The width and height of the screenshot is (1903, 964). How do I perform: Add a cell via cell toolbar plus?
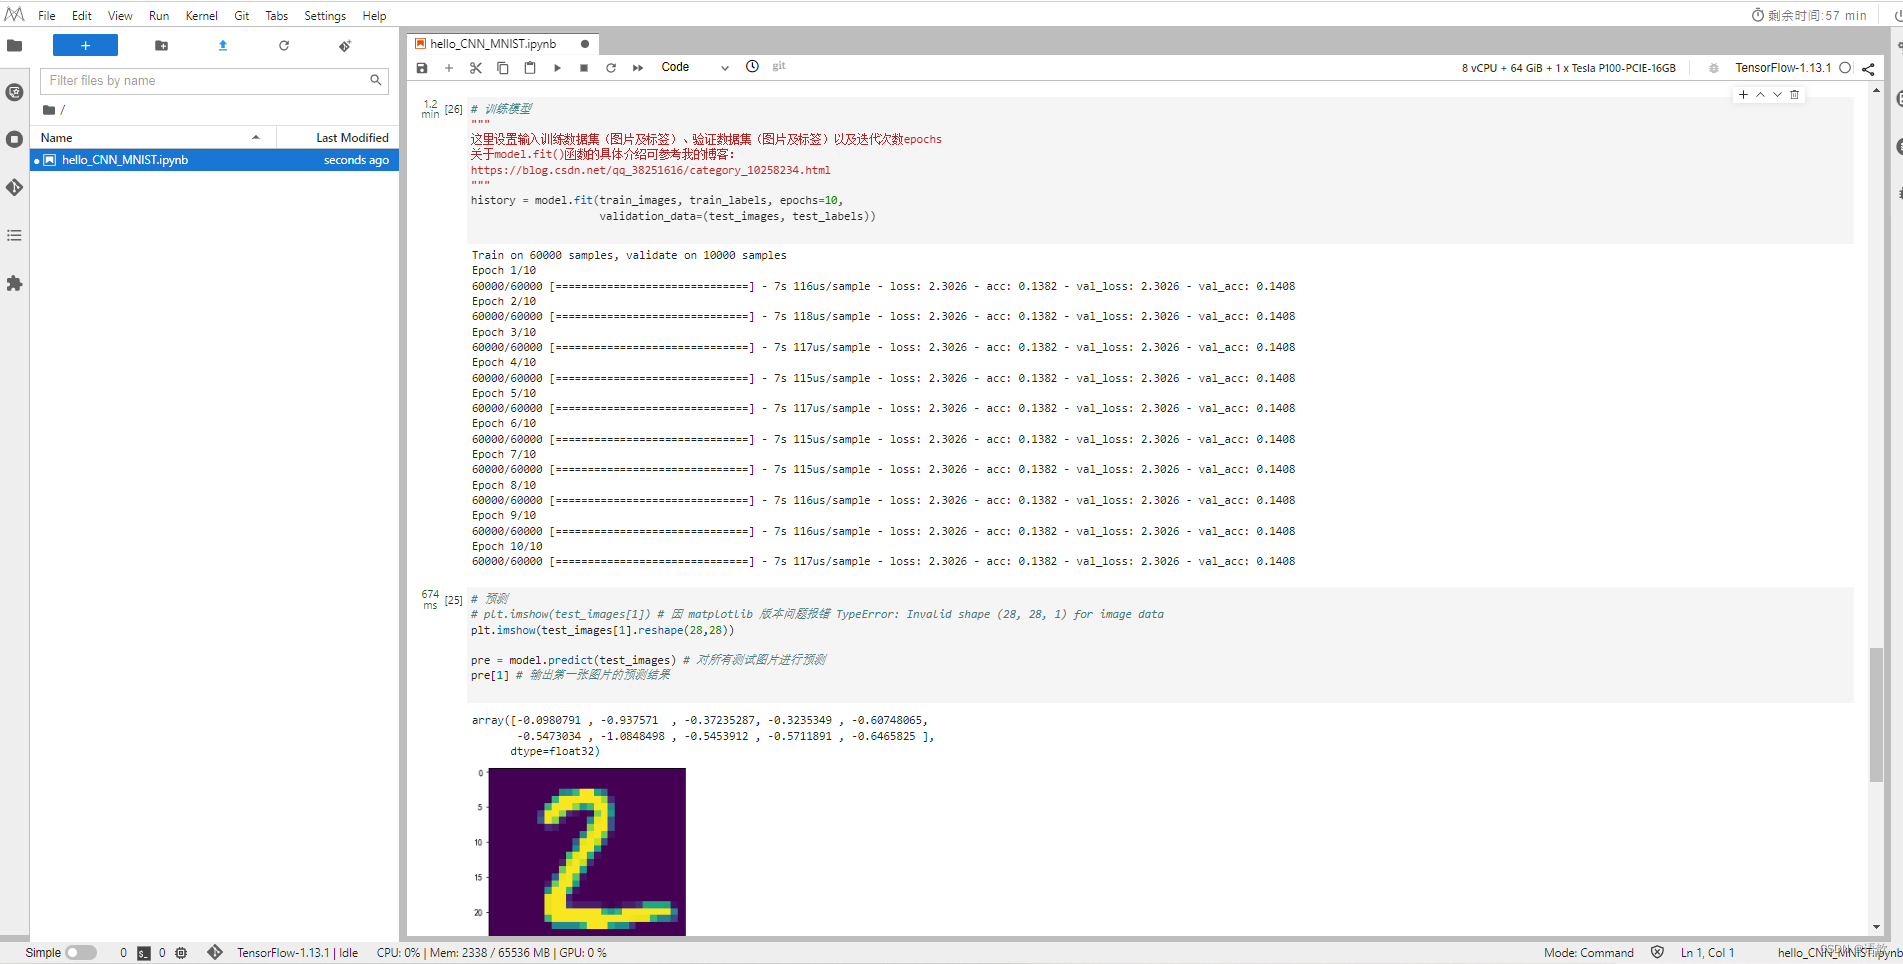(x=1743, y=95)
